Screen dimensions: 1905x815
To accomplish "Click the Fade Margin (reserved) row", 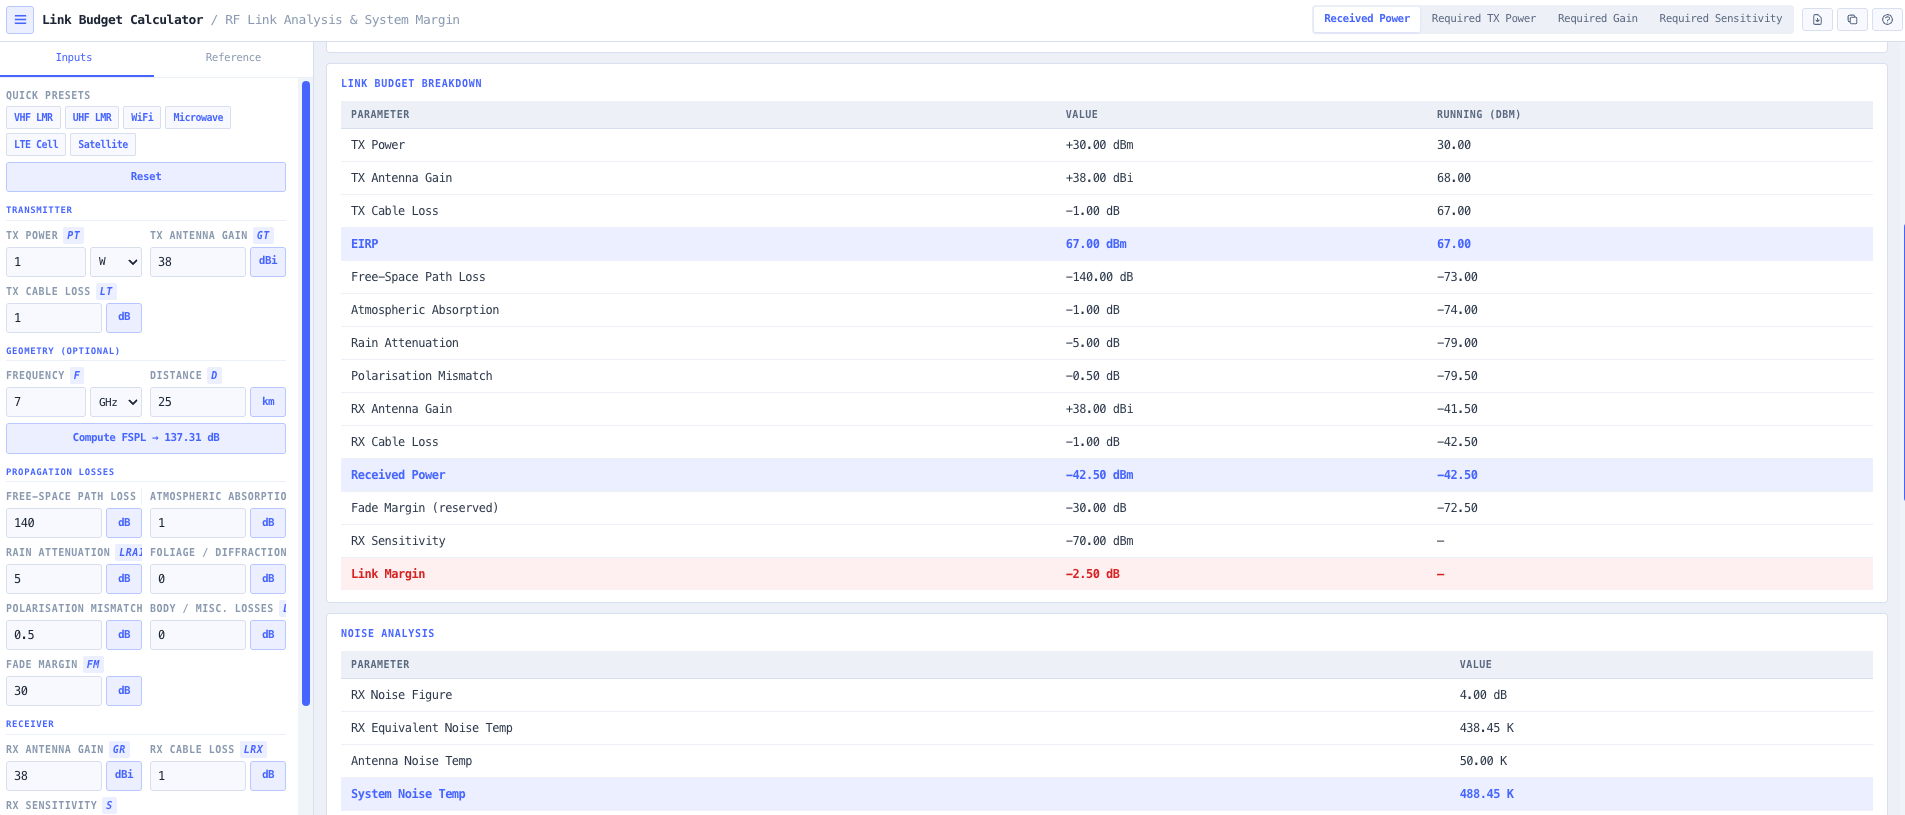I will click(1107, 508).
